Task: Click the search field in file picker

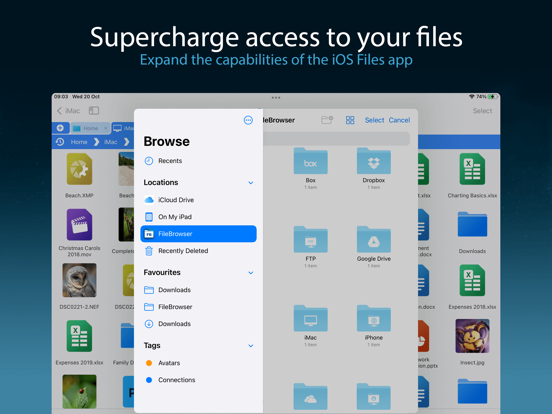Action: point(337,139)
